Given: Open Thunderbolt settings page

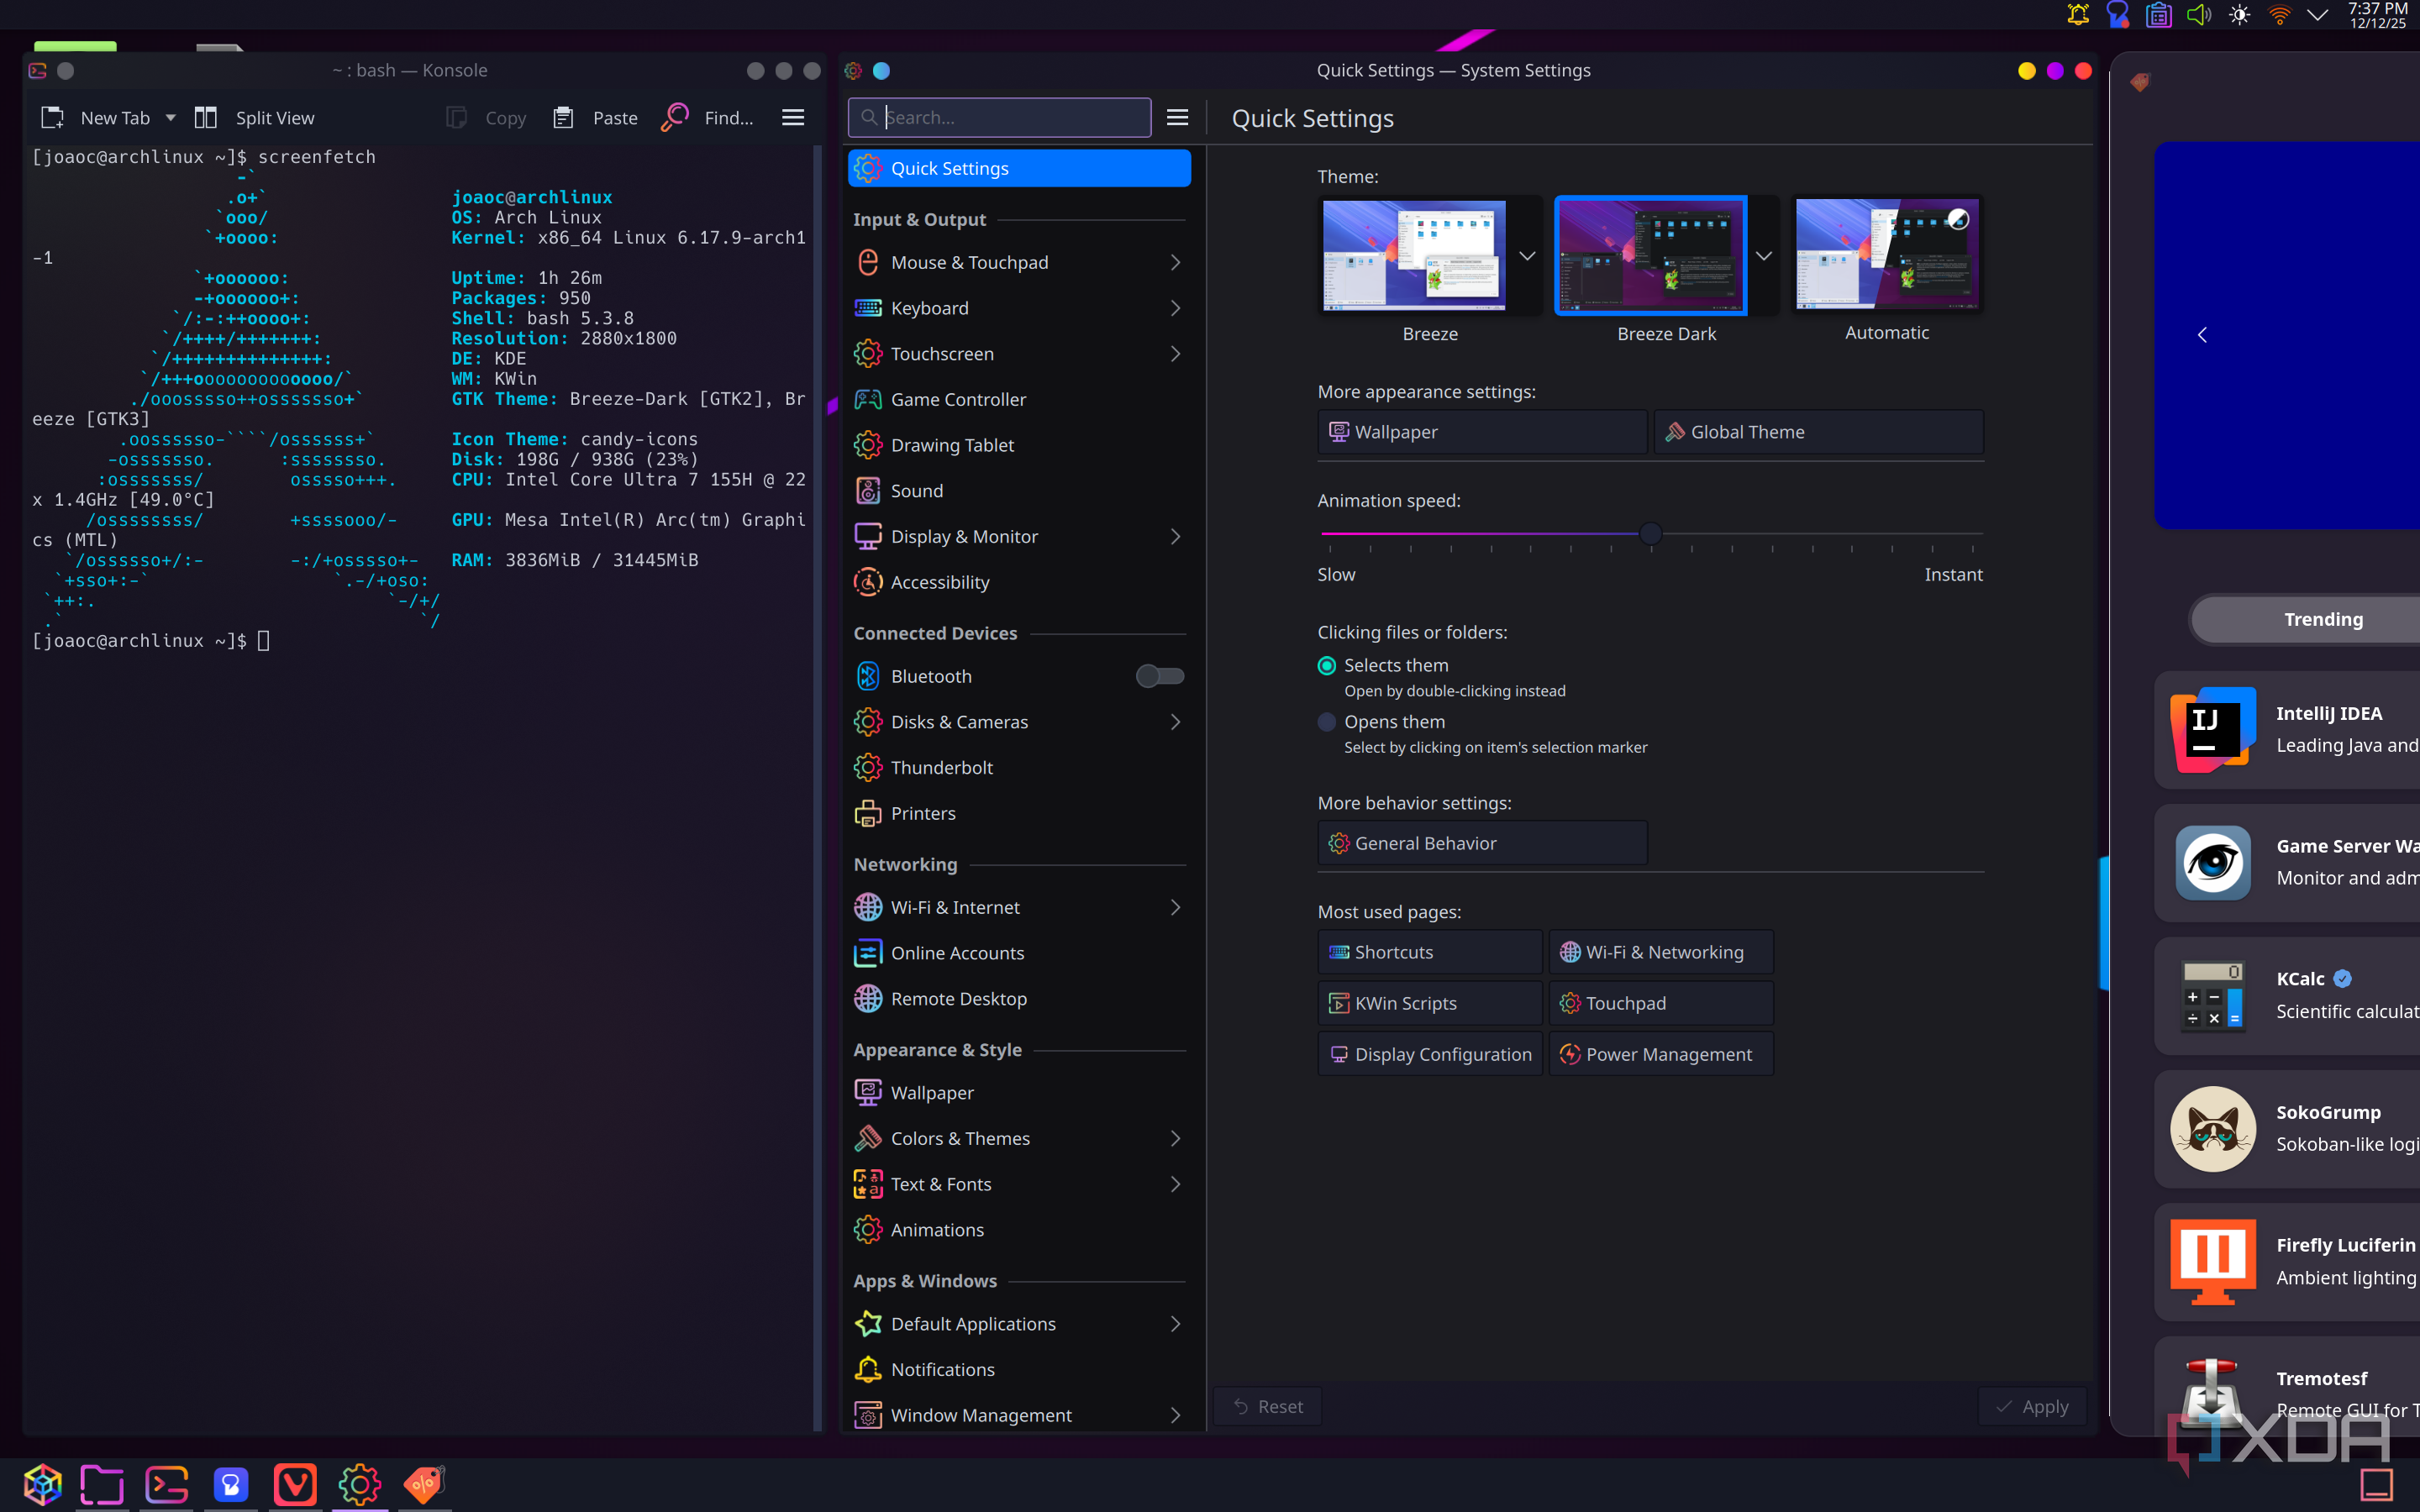Looking at the screenshot, I should click(x=1019, y=767).
